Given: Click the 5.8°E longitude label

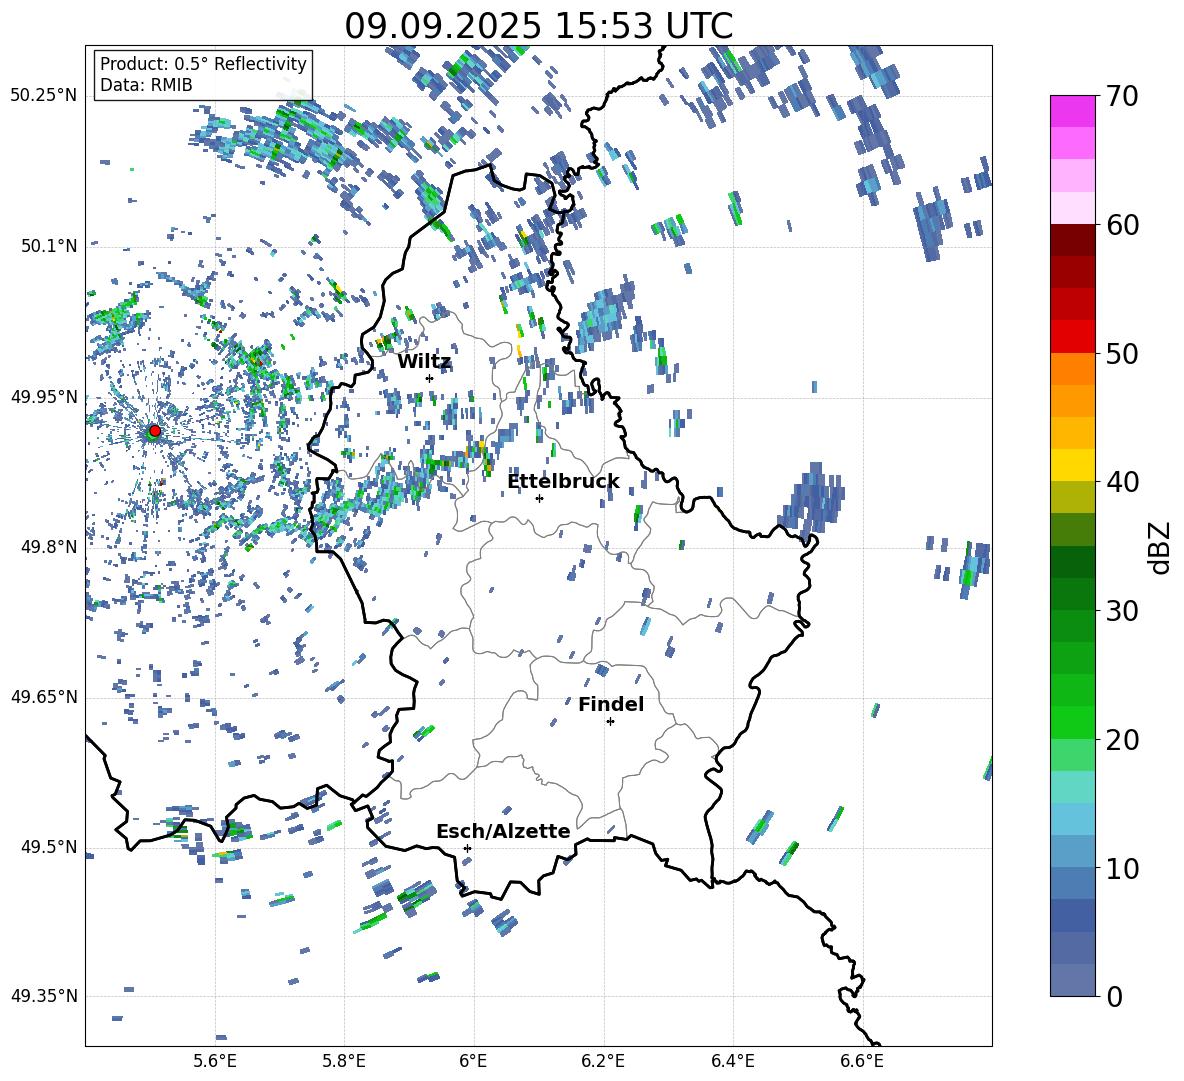Looking at the screenshot, I should coord(344,1061).
